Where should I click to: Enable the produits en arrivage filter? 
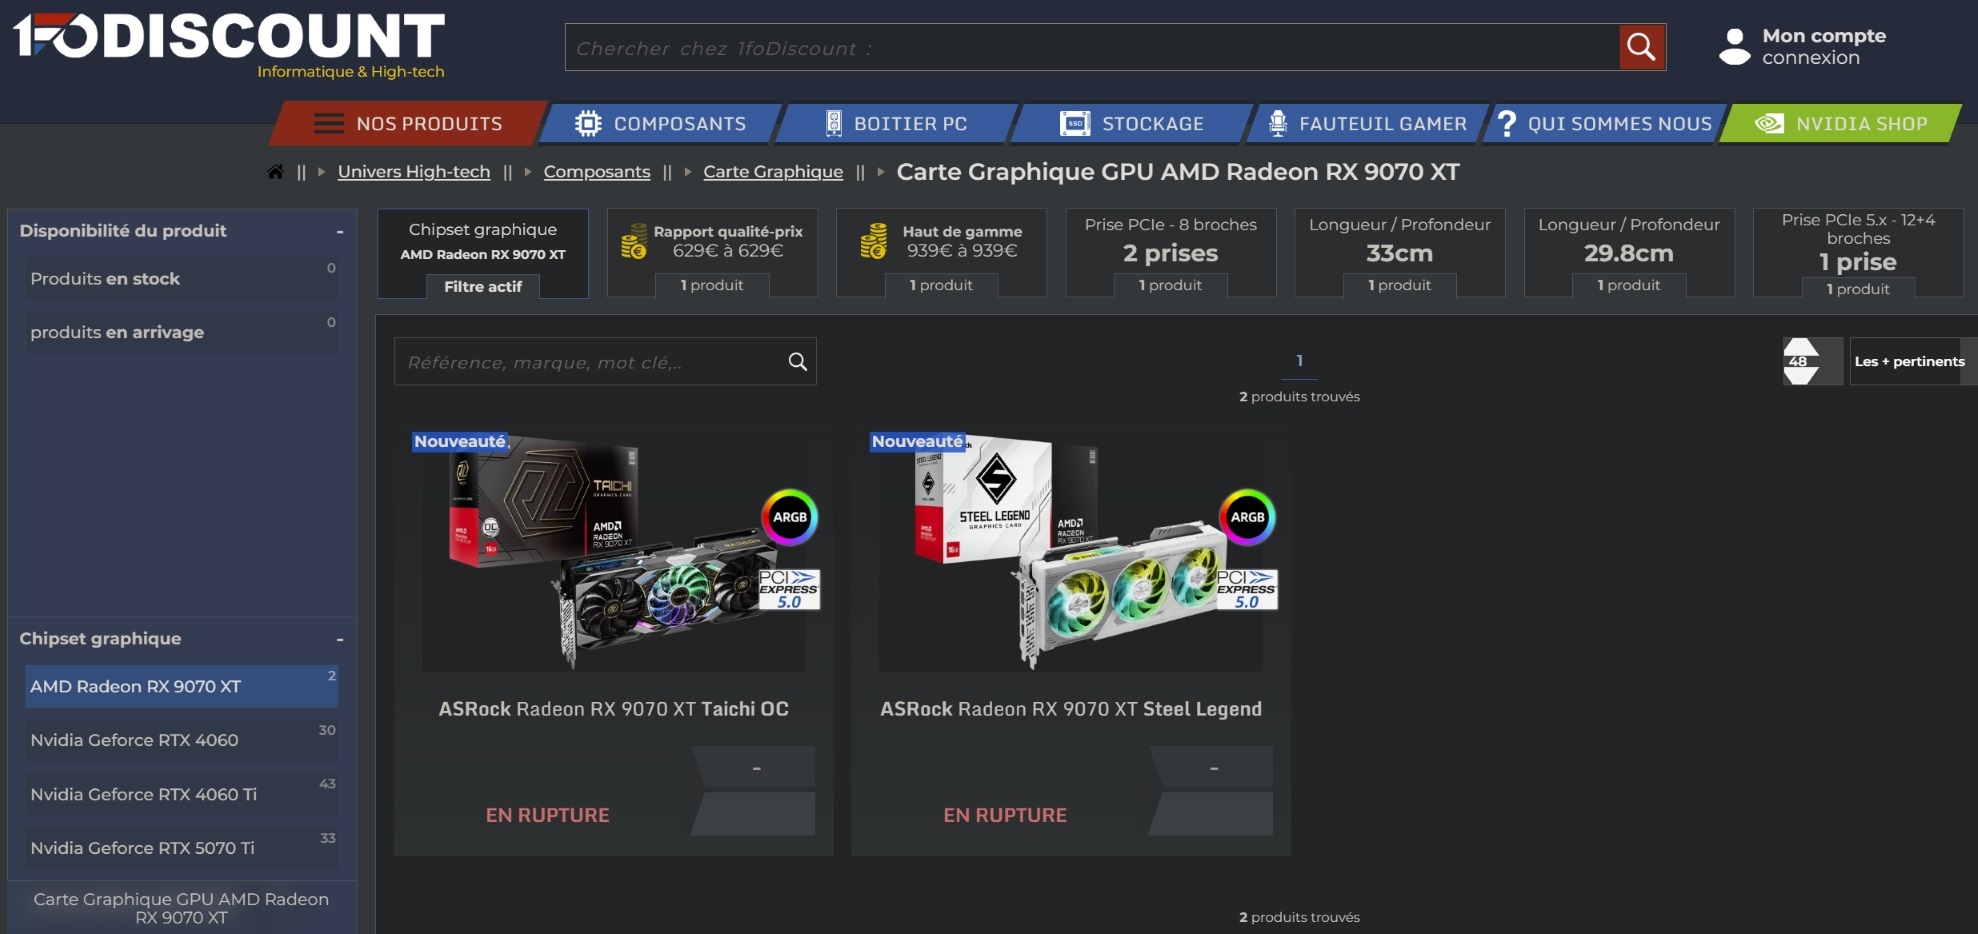pos(180,331)
